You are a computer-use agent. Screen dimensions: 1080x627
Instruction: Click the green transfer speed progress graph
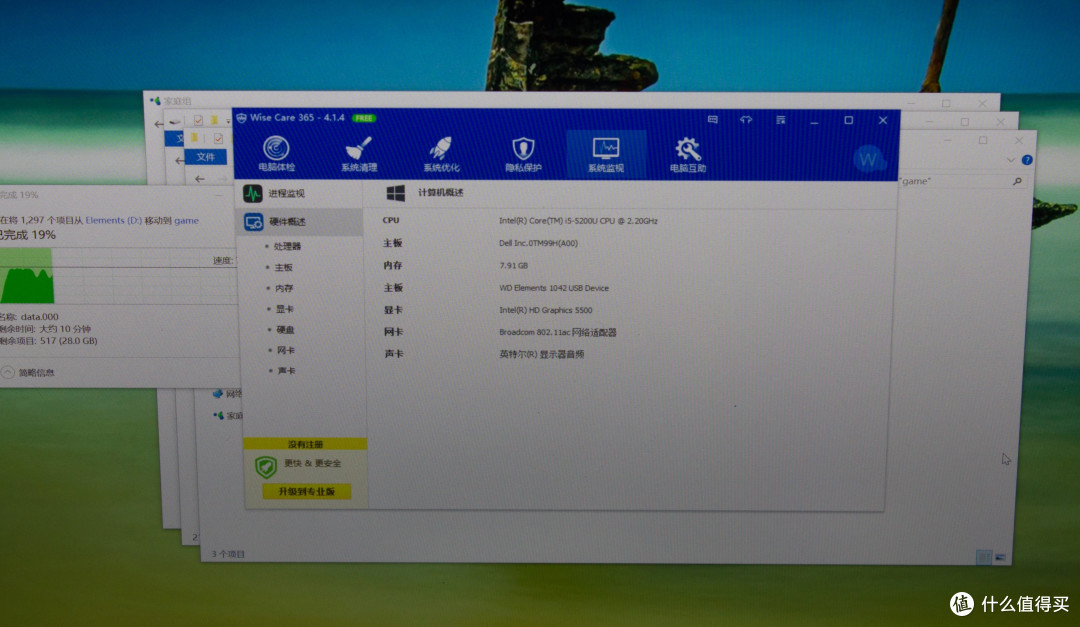[x=26, y=276]
